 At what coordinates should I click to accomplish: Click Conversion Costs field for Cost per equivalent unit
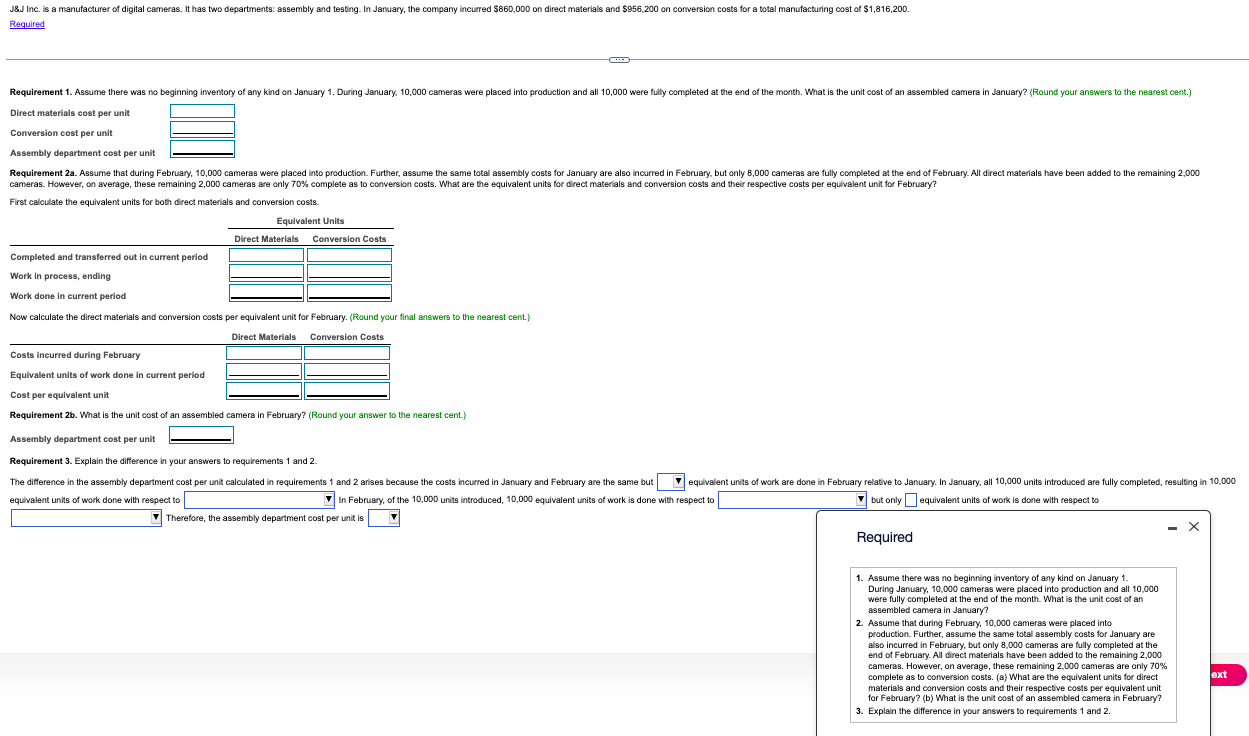click(347, 391)
